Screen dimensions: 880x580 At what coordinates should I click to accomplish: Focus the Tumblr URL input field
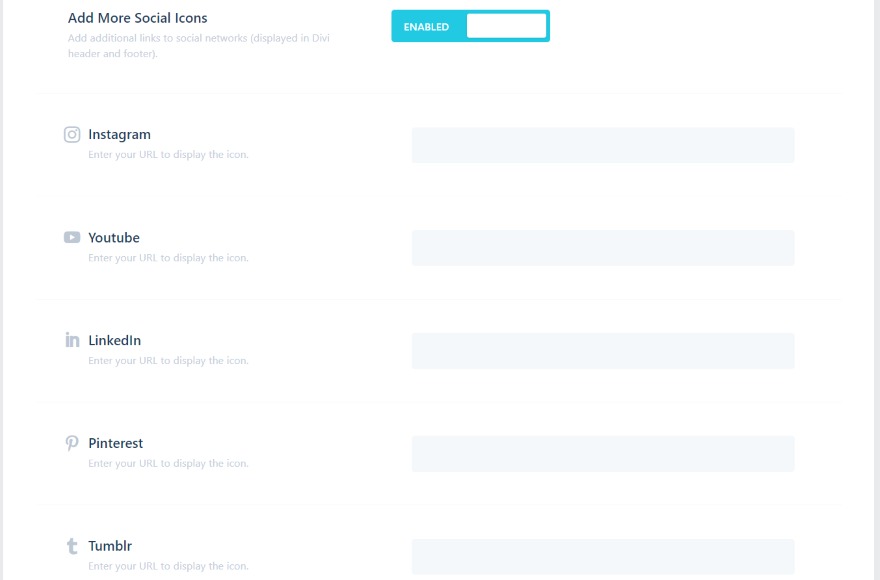603,556
